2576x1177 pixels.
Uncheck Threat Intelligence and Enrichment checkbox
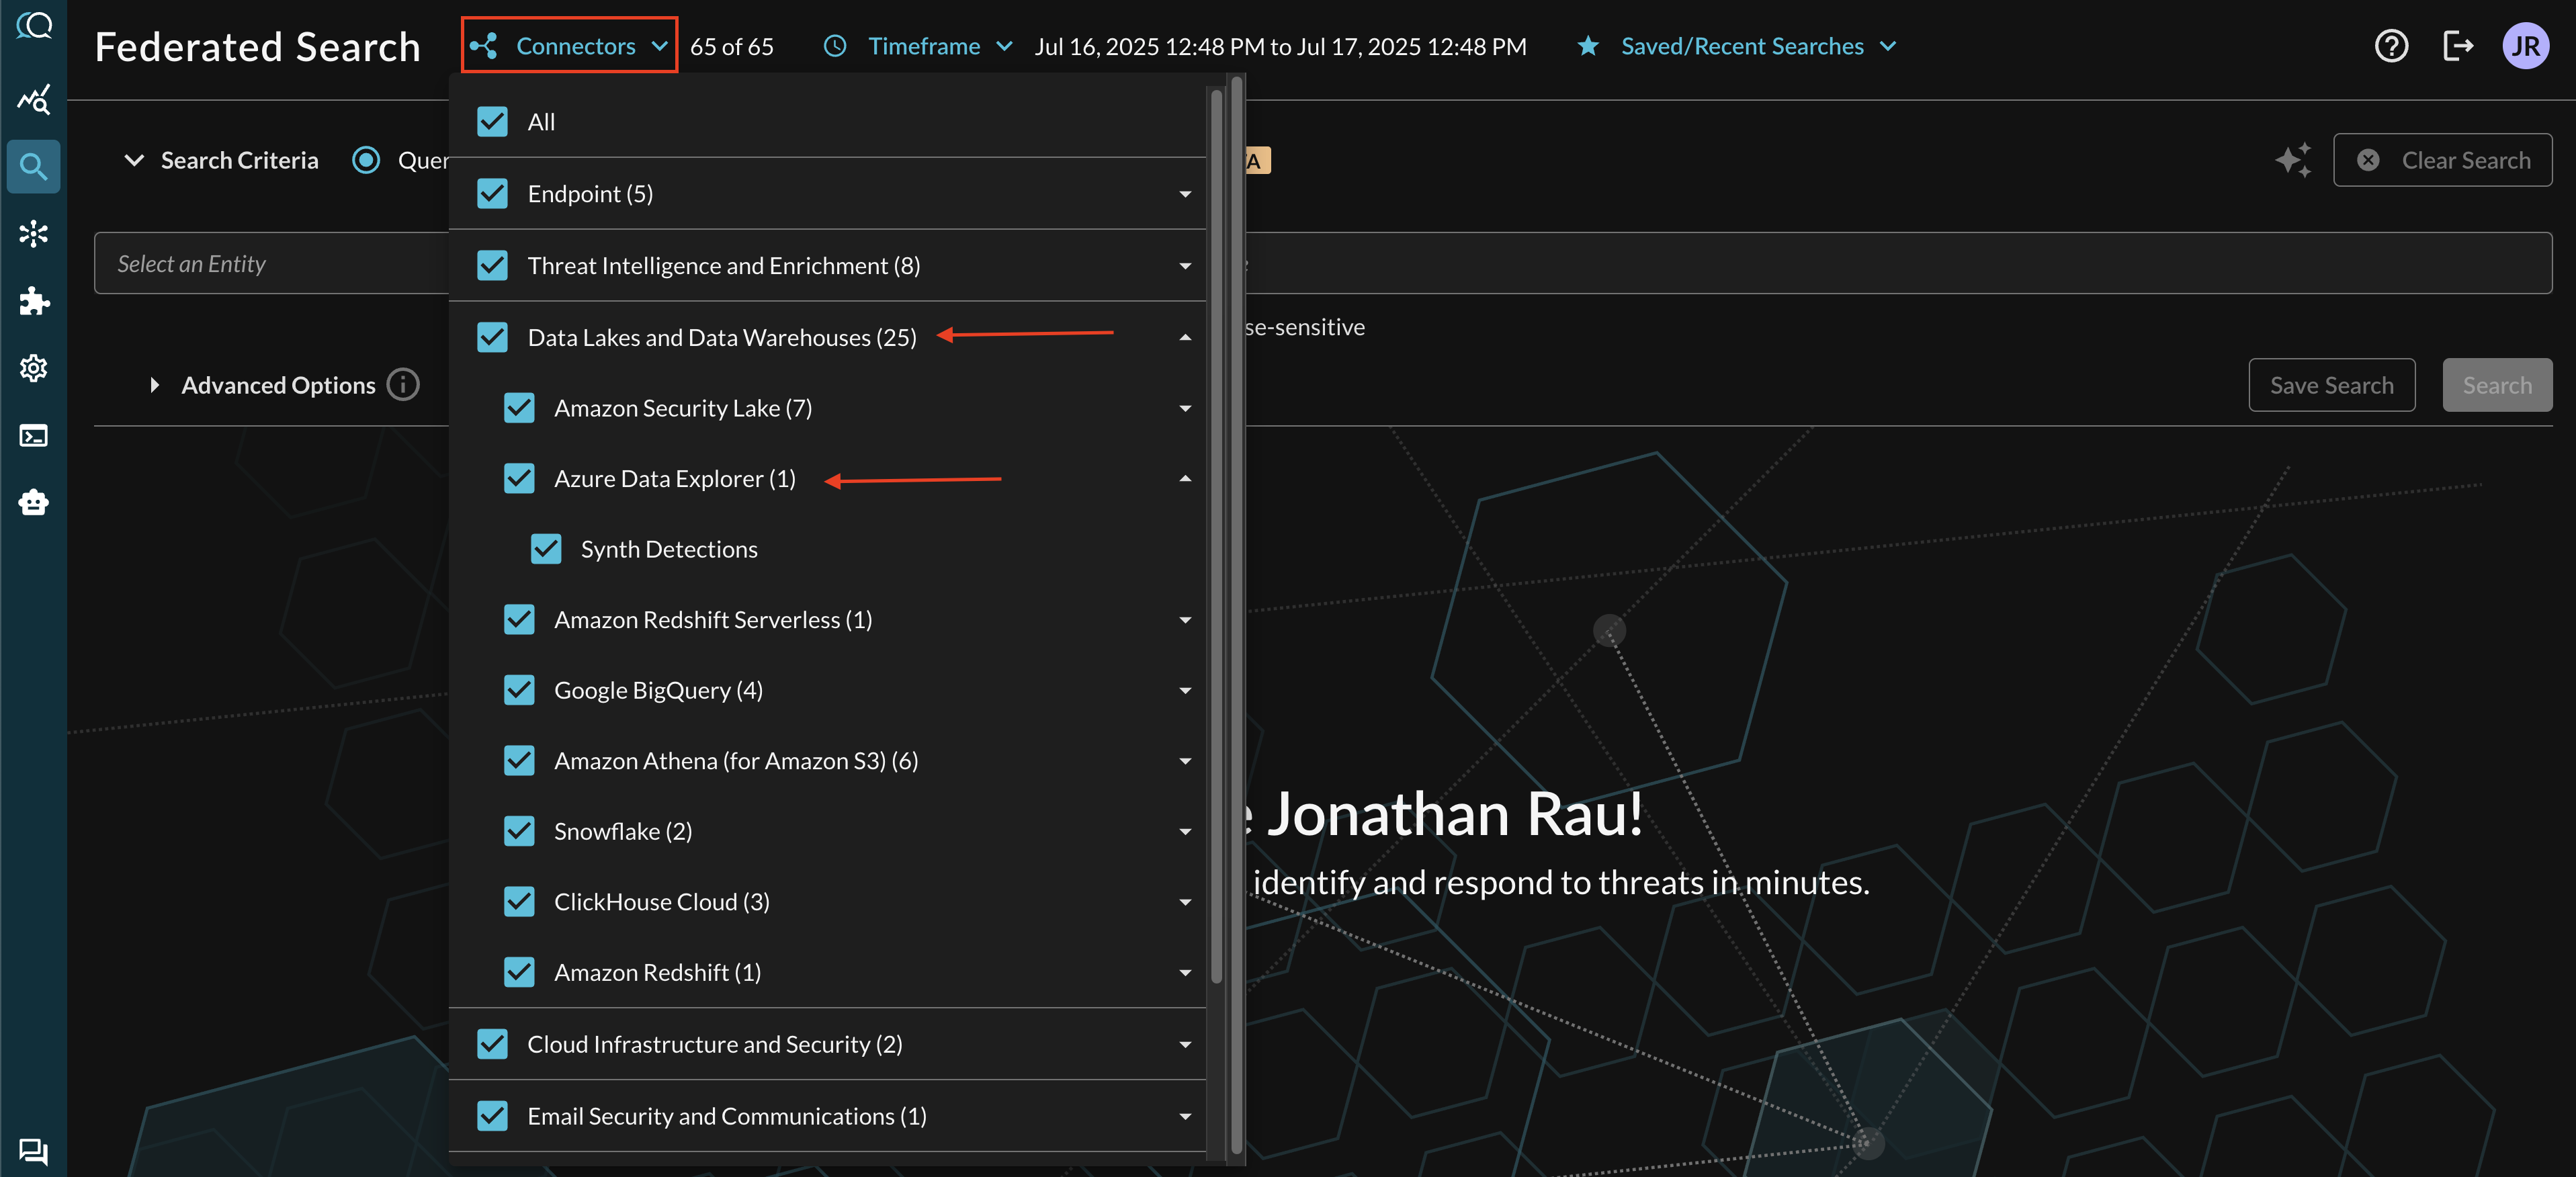492,266
